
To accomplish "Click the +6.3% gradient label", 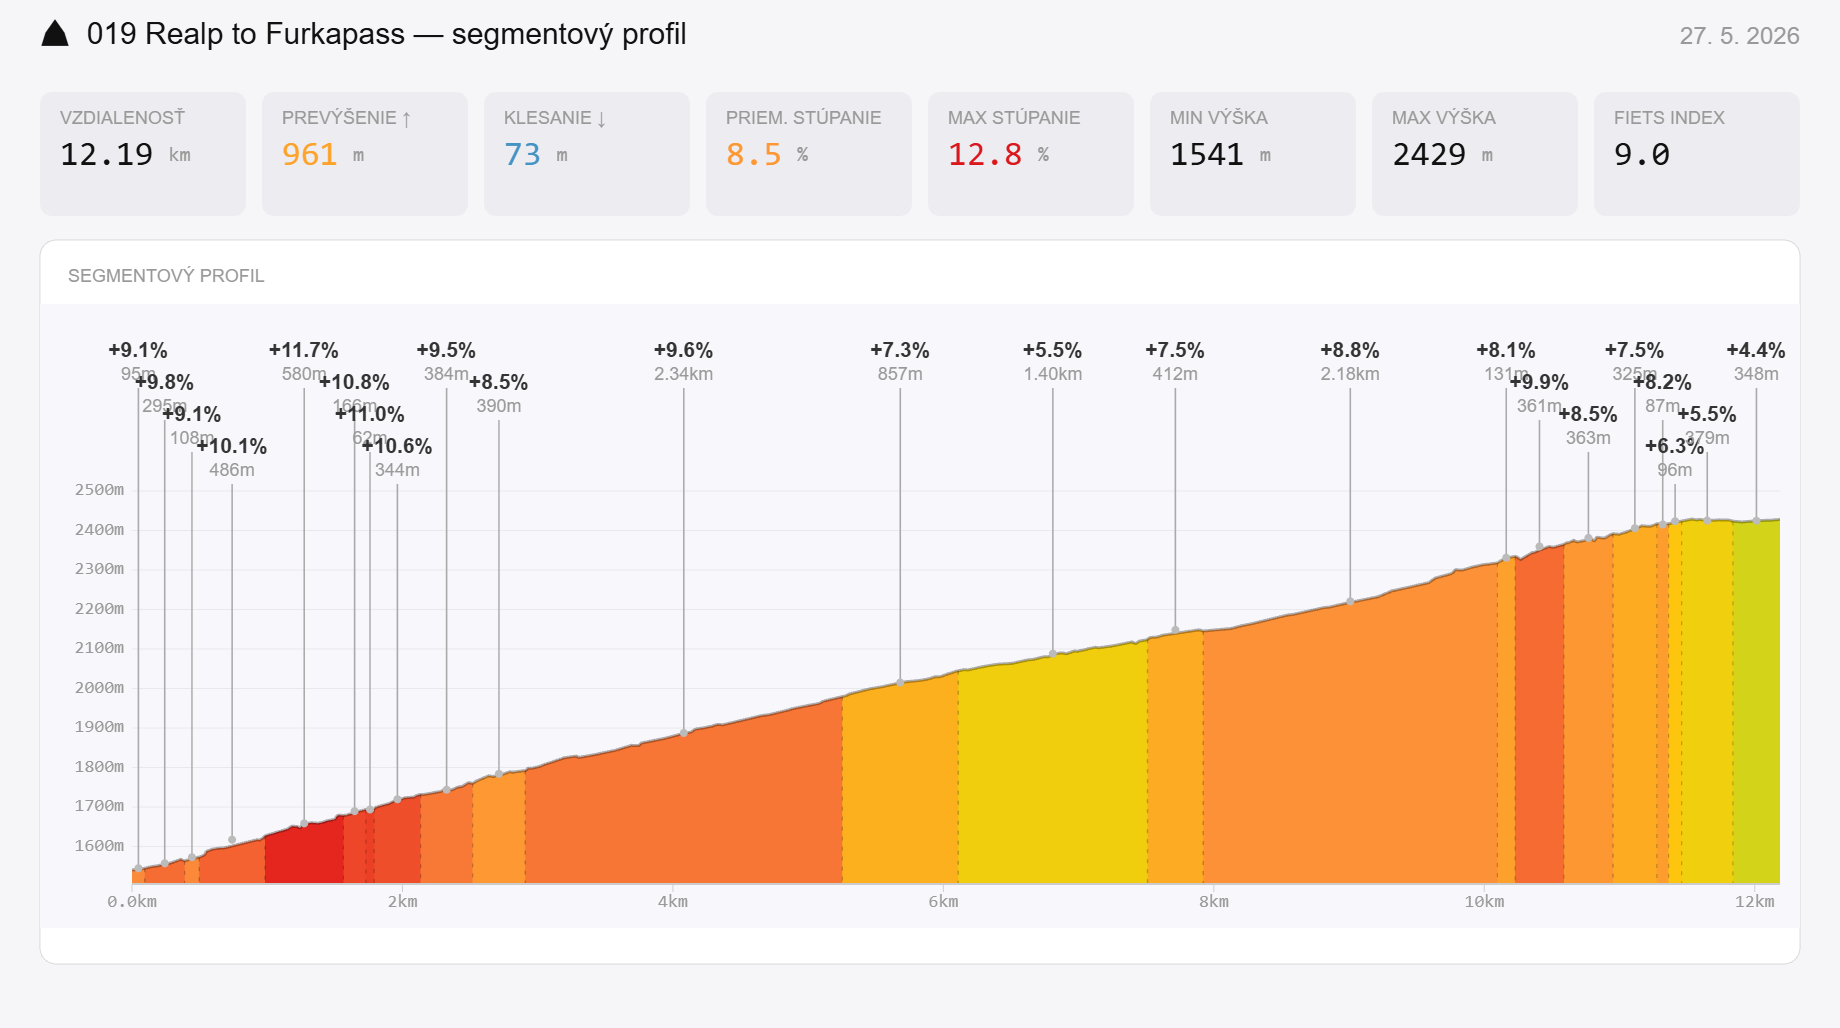I will click(x=1675, y=446).
